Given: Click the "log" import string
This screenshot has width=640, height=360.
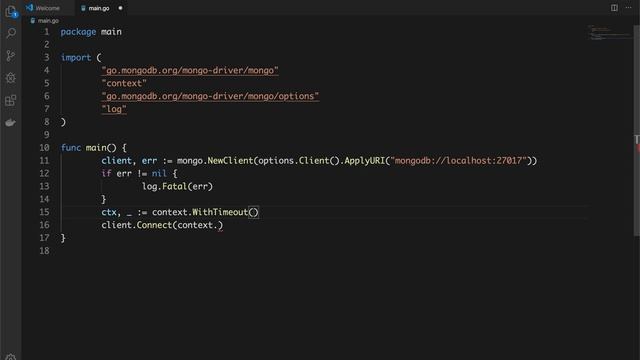Looking at the screenshot, I should [114, 109].
